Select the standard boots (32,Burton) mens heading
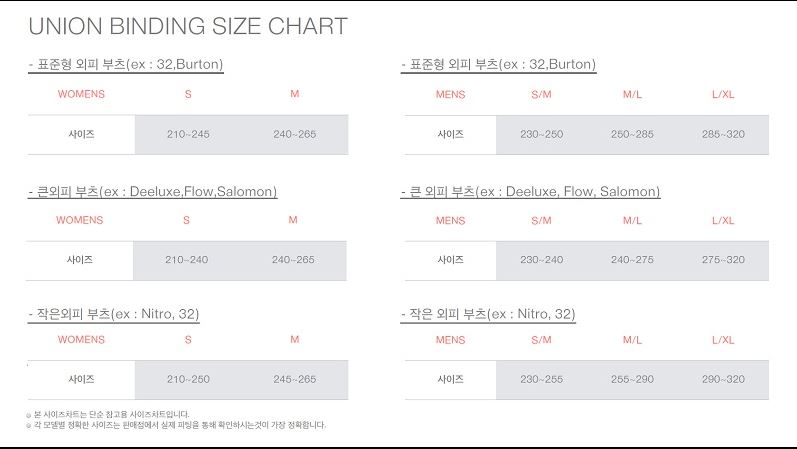The image size is (797, 449). (499, 65)
